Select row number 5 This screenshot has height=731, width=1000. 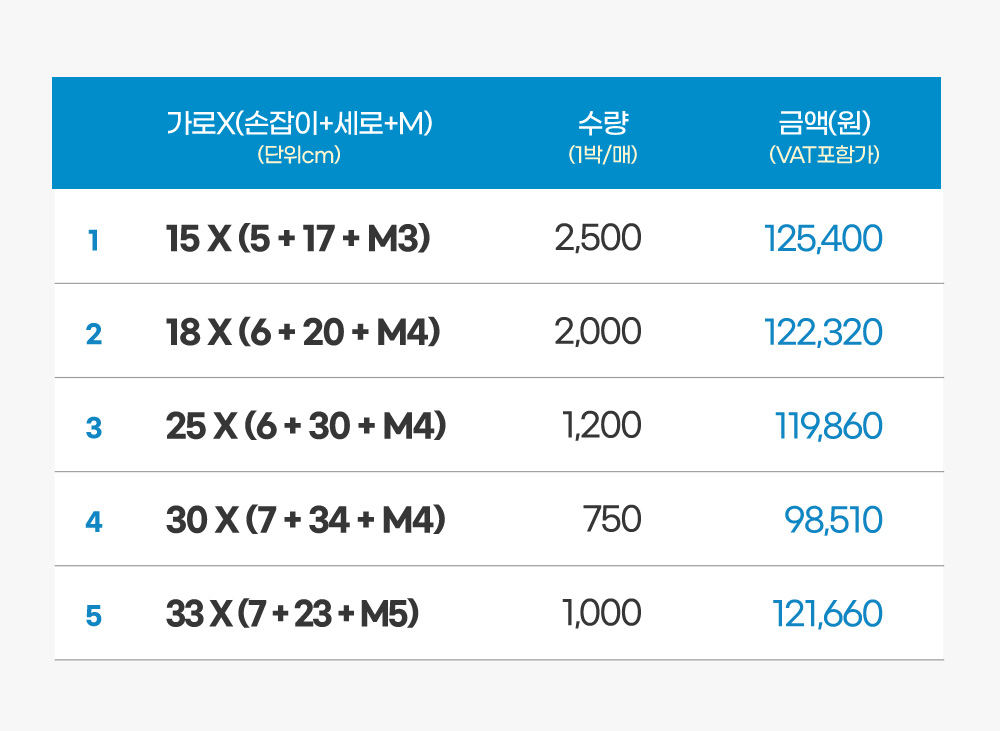93,616
